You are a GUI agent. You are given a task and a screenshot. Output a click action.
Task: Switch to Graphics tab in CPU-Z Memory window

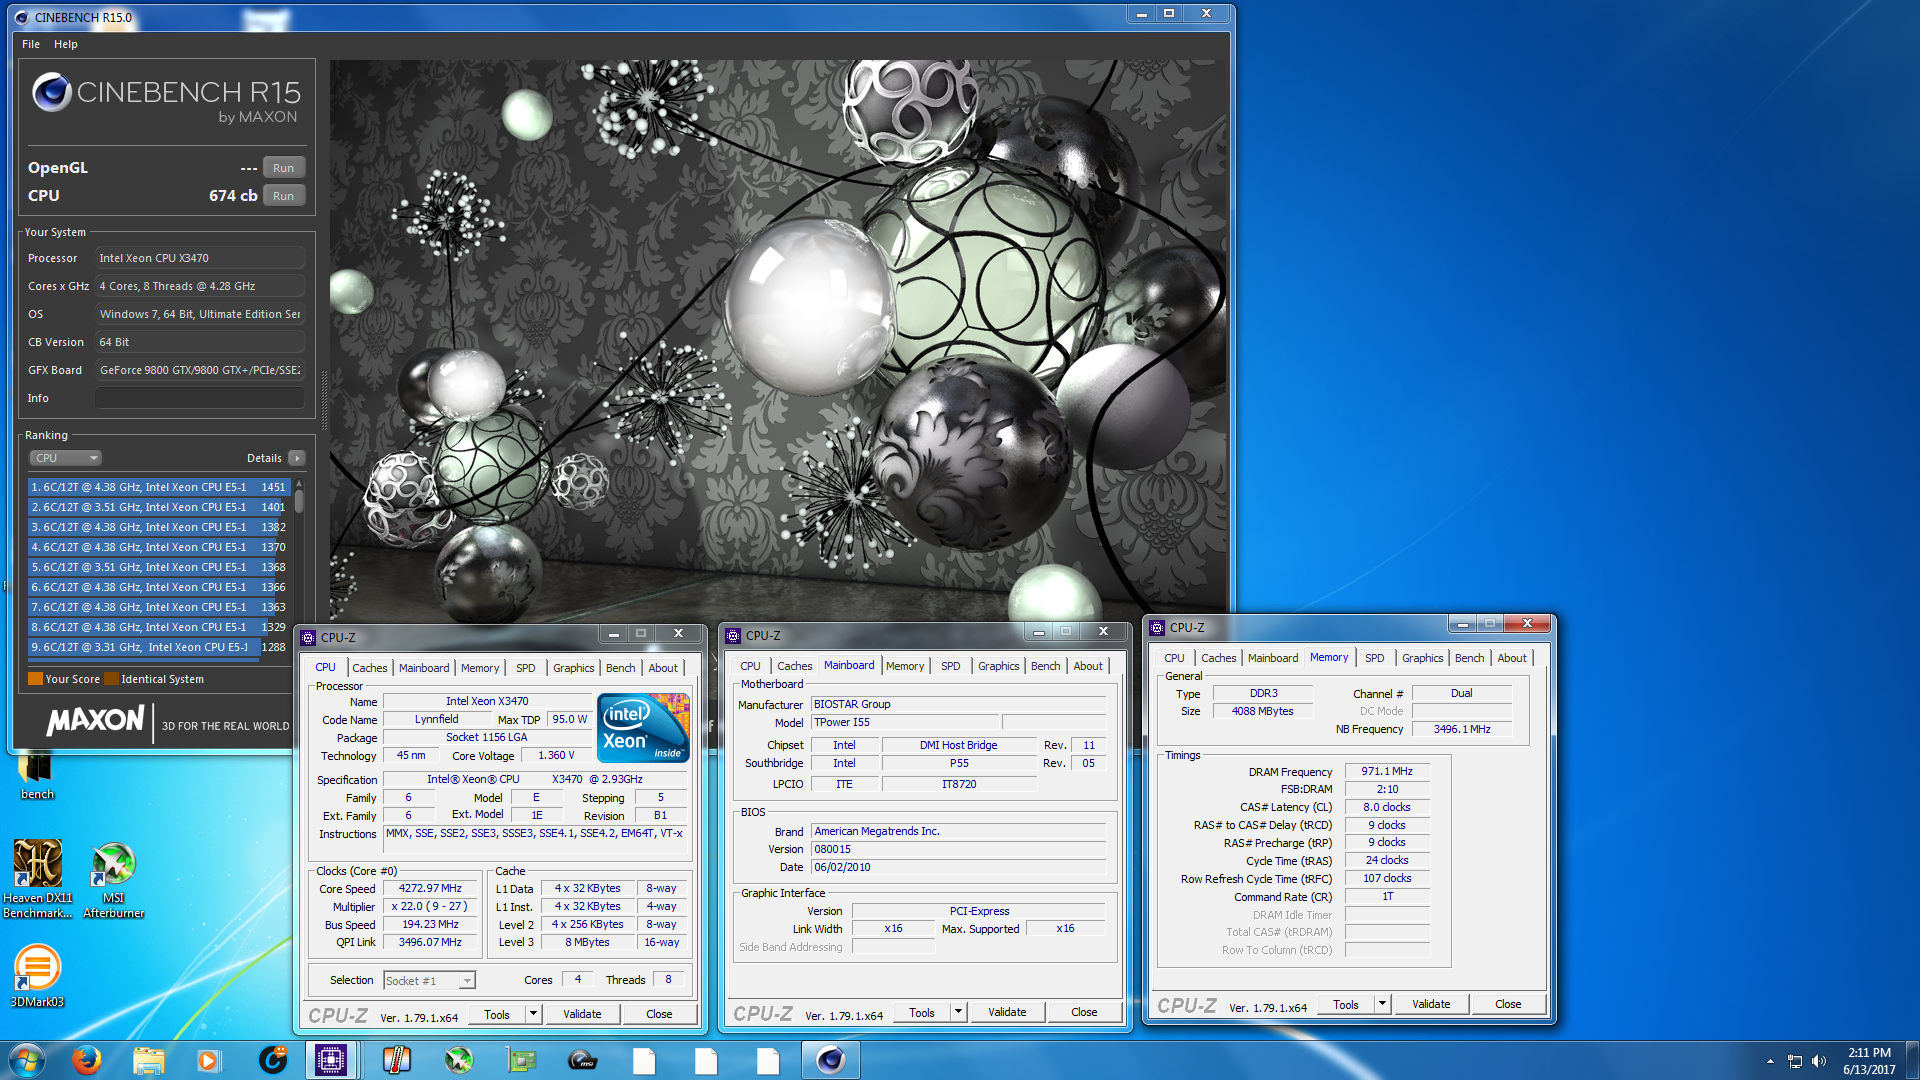(1422, 658)
